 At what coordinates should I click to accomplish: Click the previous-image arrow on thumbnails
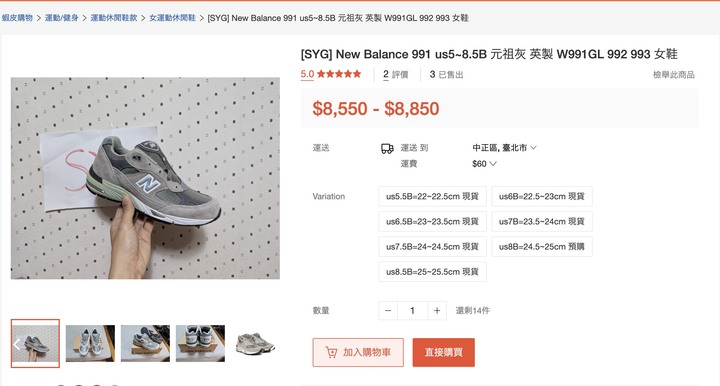coord(17,344)
